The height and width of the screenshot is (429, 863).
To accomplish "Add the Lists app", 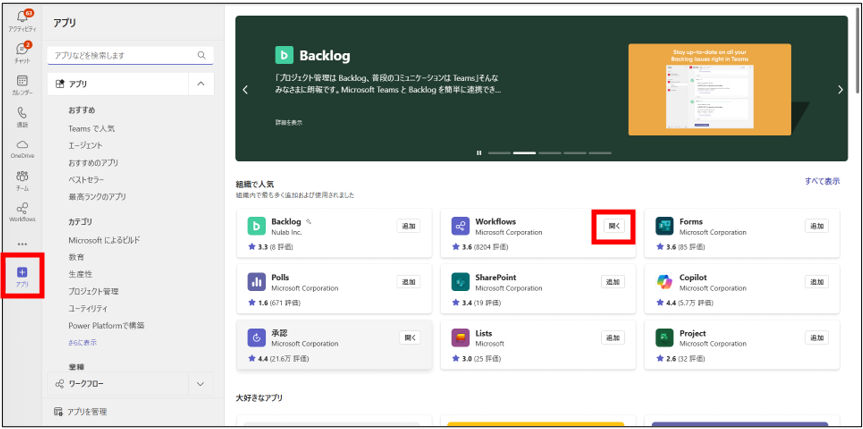I will [613, 338].
